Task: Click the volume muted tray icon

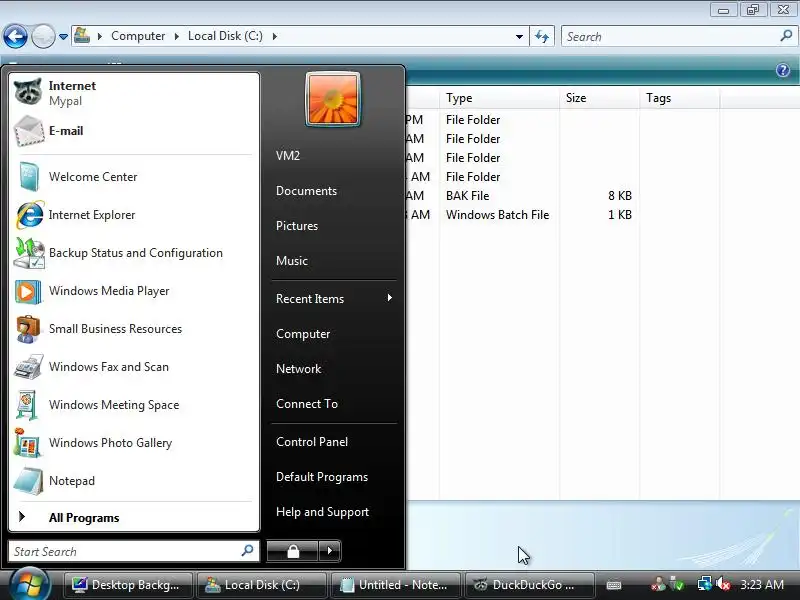Action: 722,584
